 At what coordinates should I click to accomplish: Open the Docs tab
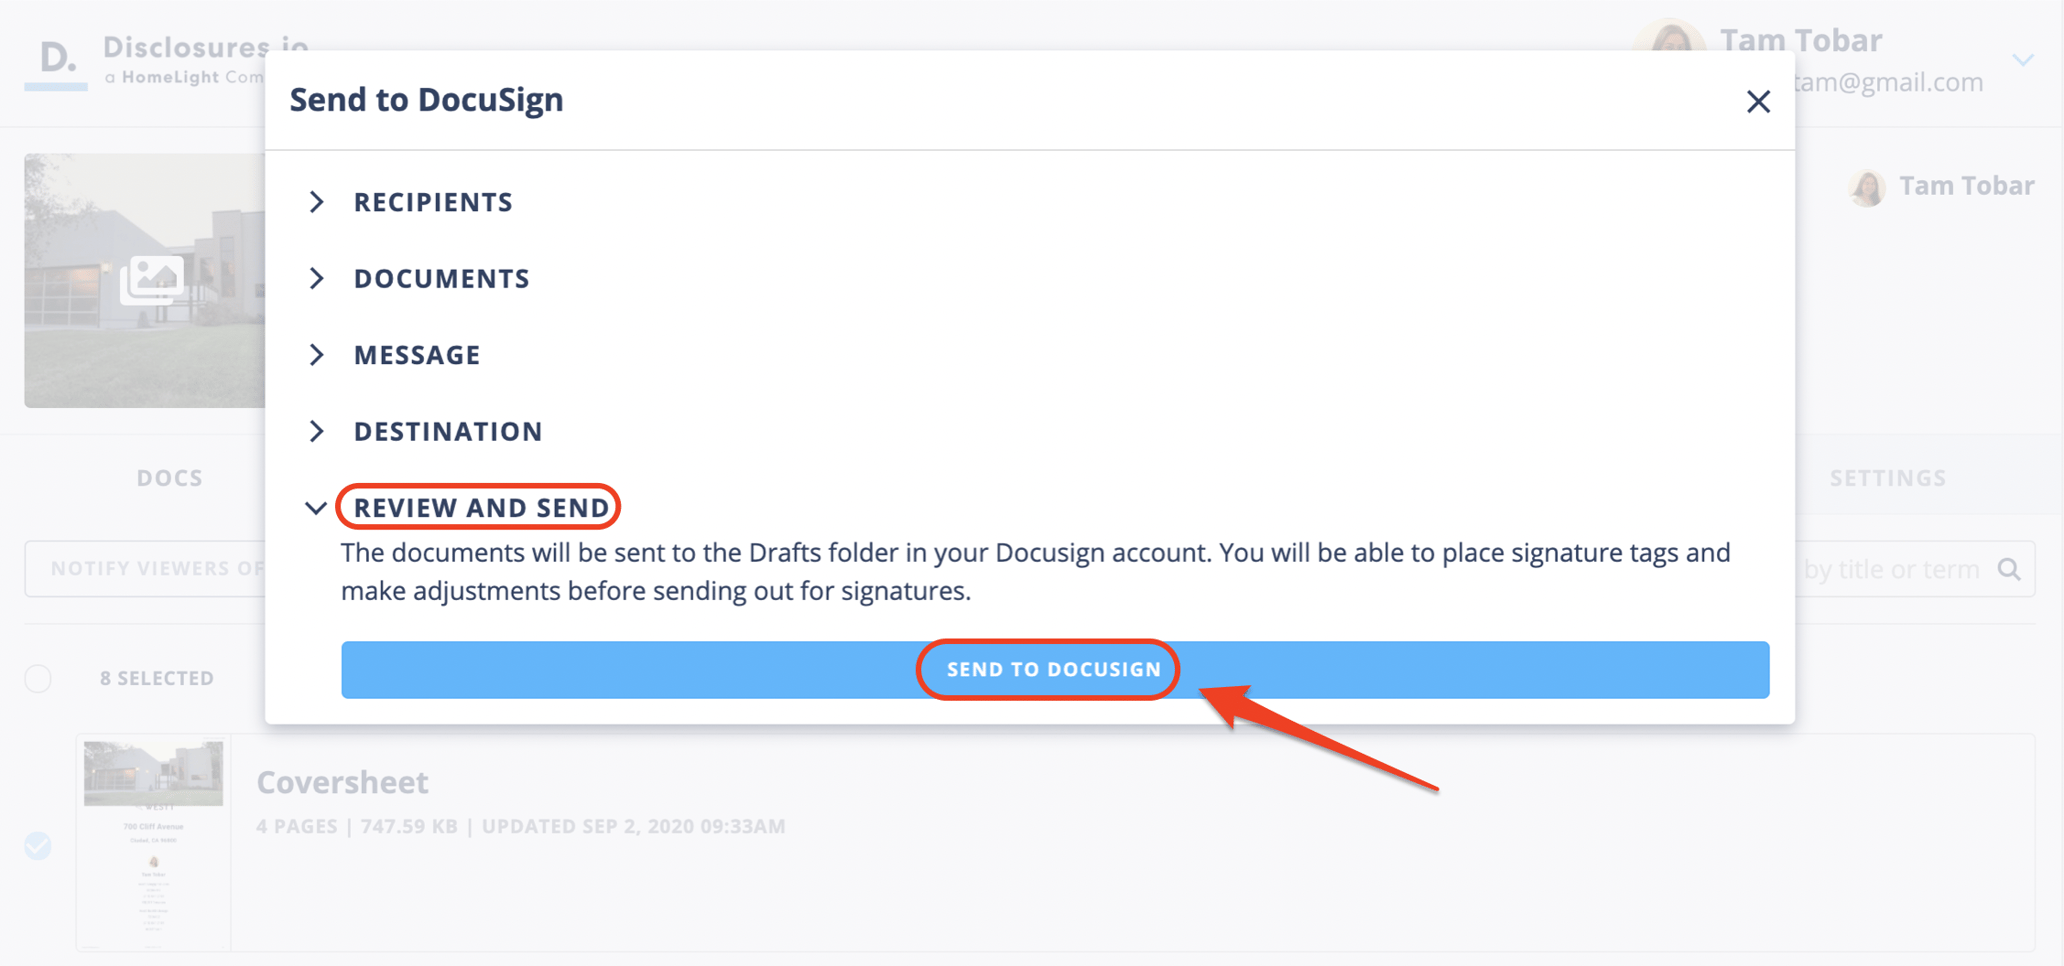point(170,478)
